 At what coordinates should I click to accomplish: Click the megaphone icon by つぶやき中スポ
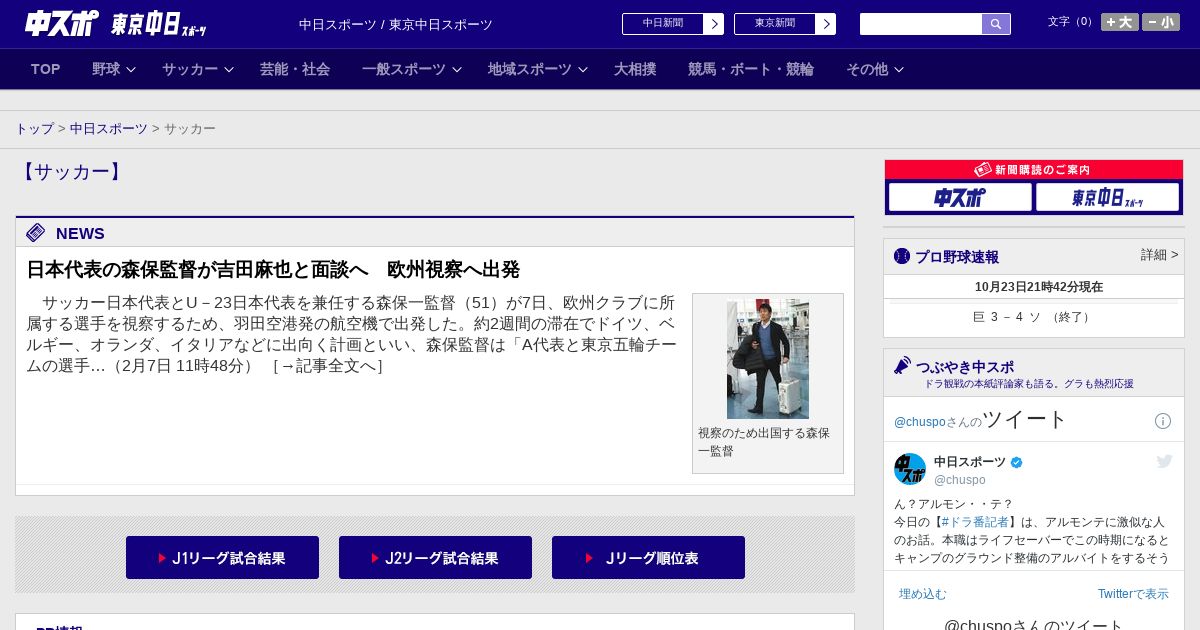point(902,365)
